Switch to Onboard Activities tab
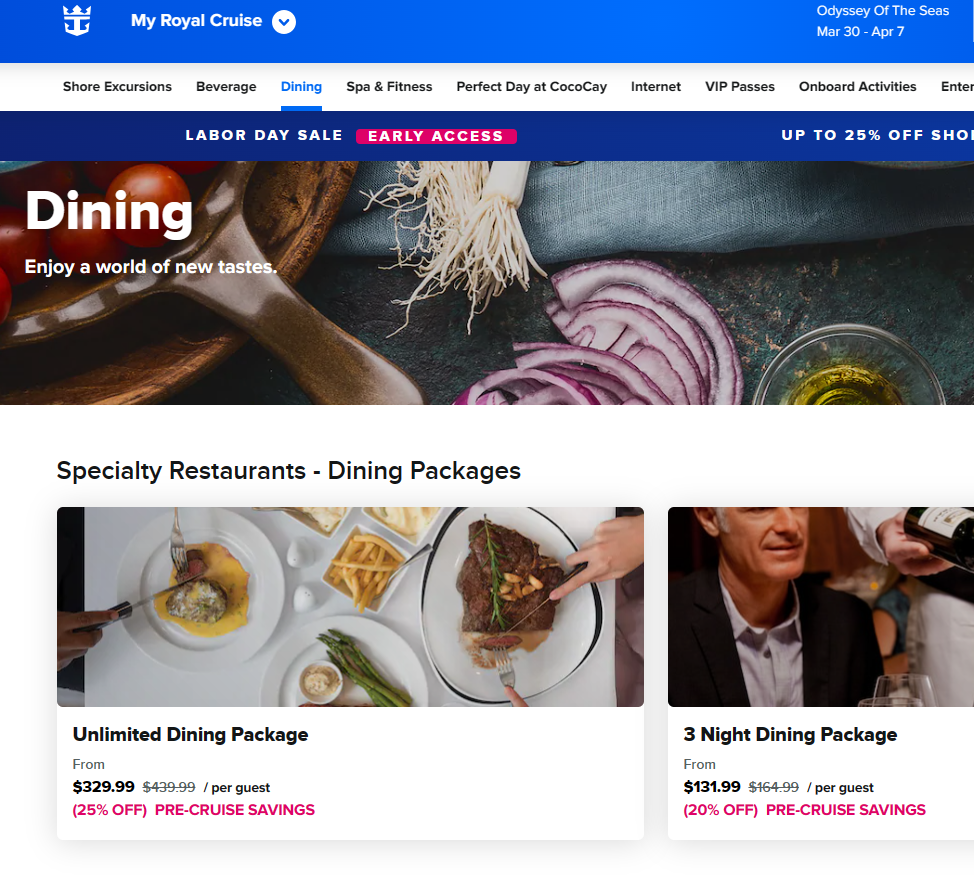 pos(857,86)
